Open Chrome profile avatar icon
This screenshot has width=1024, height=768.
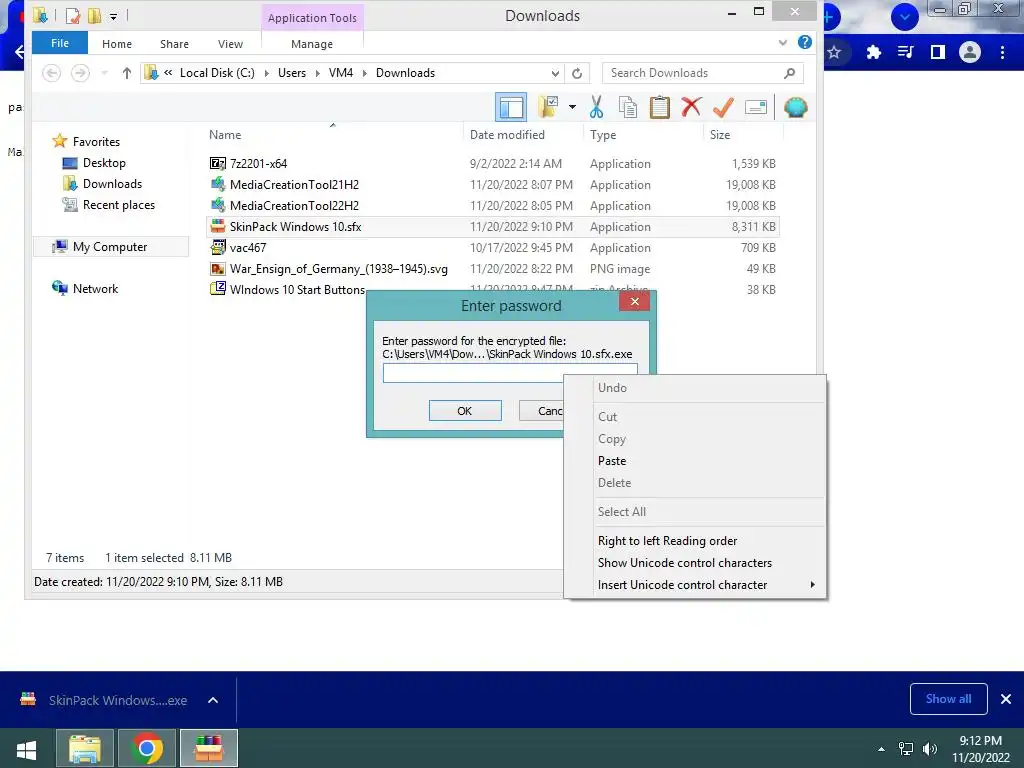click(970, 52)
